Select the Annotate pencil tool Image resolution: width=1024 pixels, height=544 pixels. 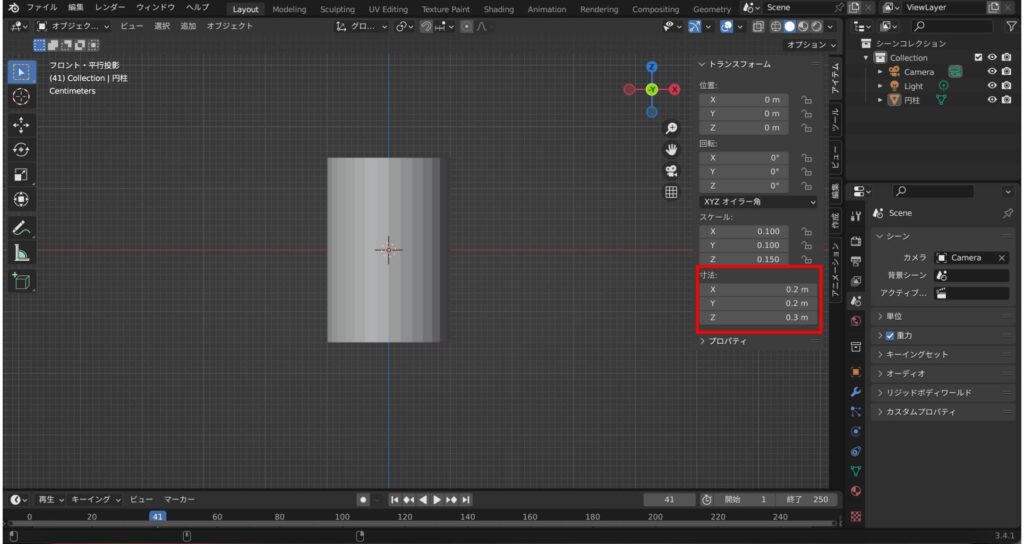(21, 228)
